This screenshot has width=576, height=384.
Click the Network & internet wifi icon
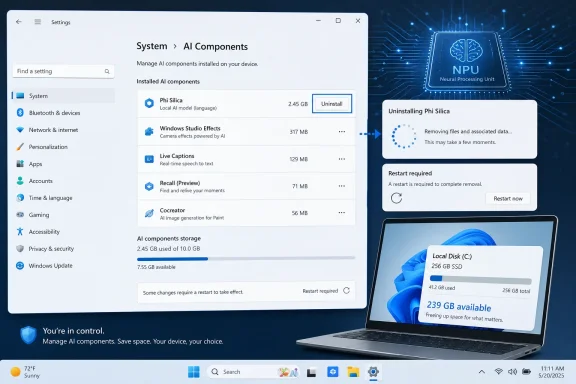click(20, 130)
